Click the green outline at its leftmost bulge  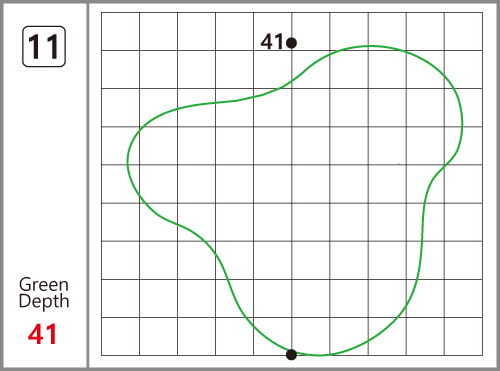pyautogui.click(x=128, y=162)
